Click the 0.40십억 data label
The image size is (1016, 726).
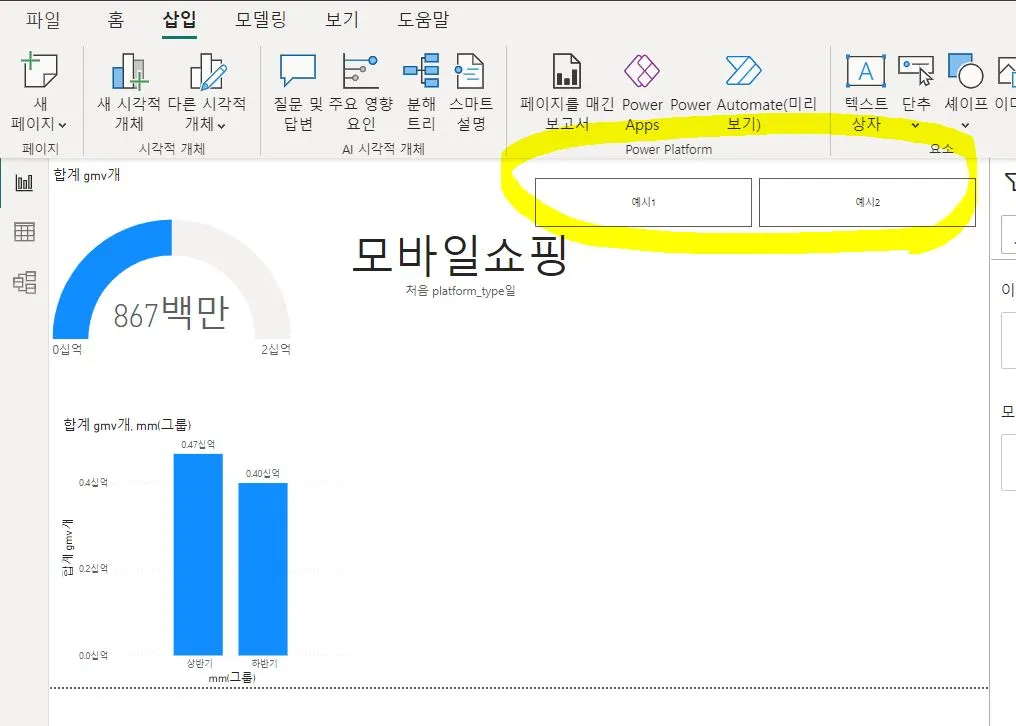click(x=263, y=473)
